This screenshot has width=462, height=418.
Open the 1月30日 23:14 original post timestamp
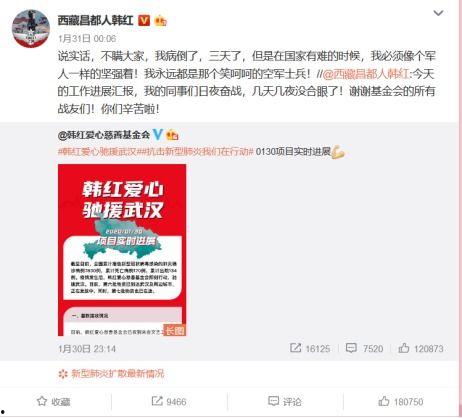(x=87, y=349)
